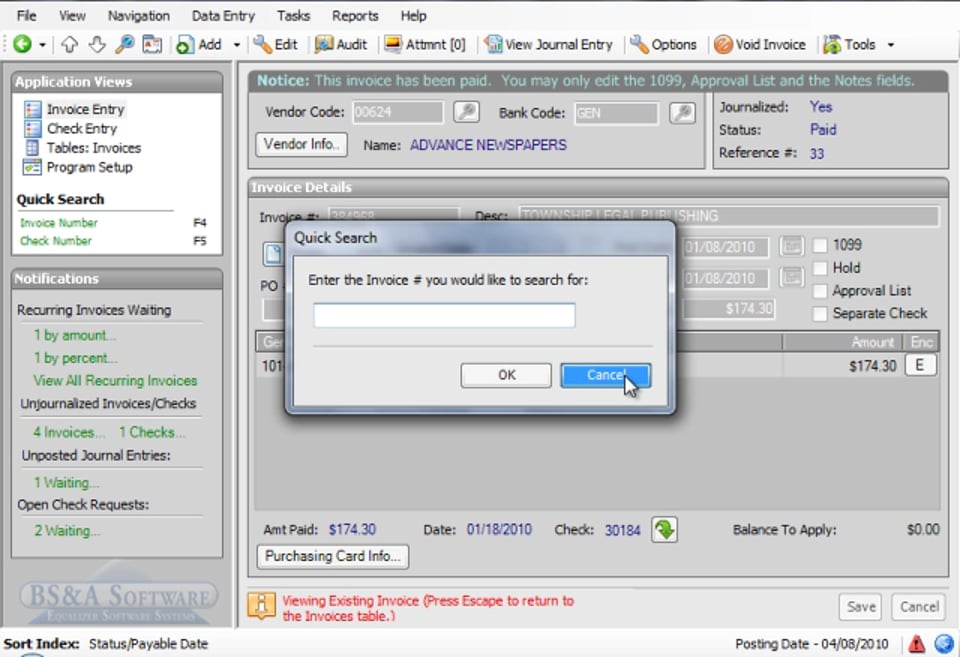Viewport: 960px width, 657px height.
Task: Open the View menu
Action: click(x=72, y=16)
